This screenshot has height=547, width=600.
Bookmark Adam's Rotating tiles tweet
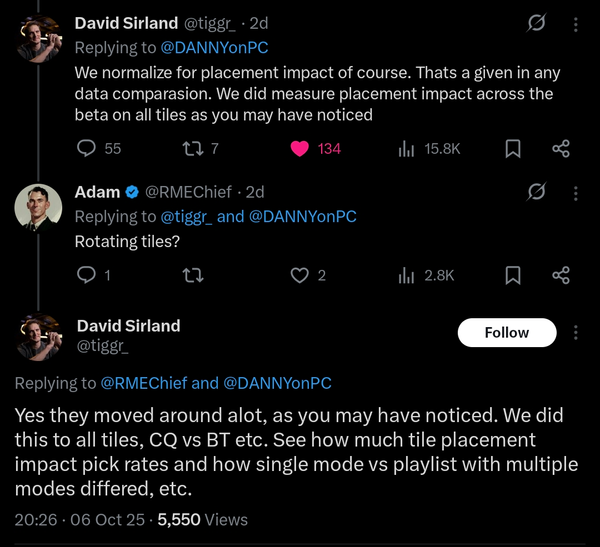pos(512,275)
